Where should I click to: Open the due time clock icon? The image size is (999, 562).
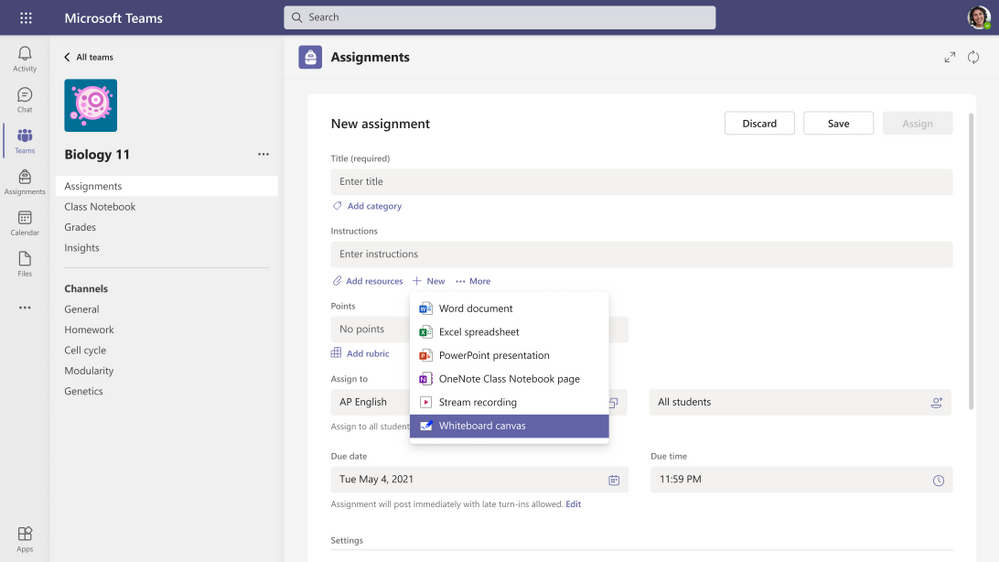938,480
